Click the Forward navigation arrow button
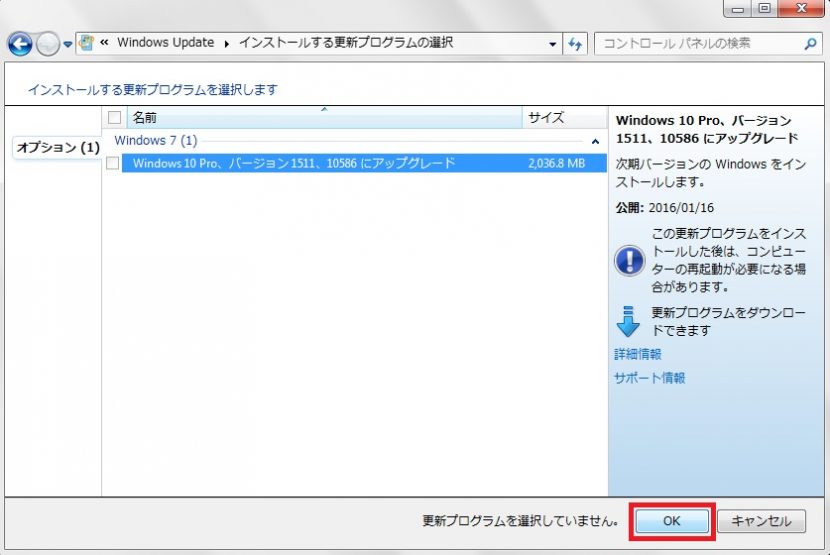 point(48,44)
